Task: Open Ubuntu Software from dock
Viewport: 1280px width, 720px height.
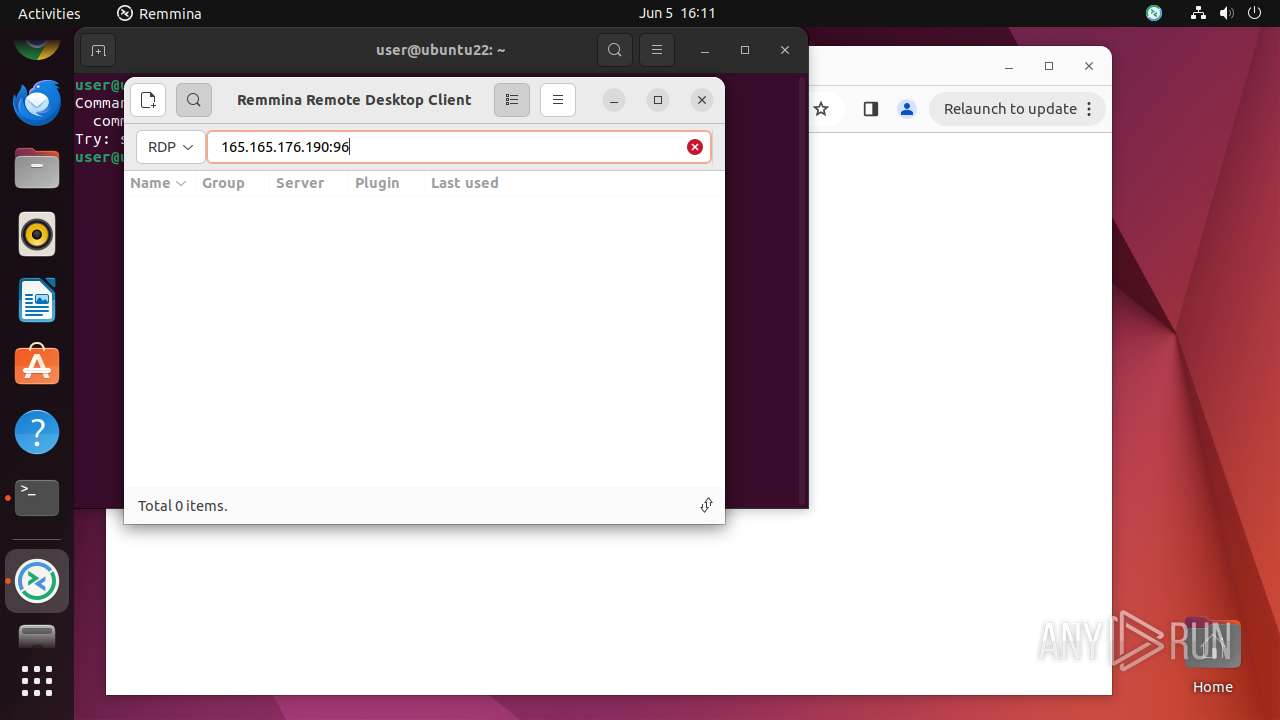Action: (x=37, y=366)
